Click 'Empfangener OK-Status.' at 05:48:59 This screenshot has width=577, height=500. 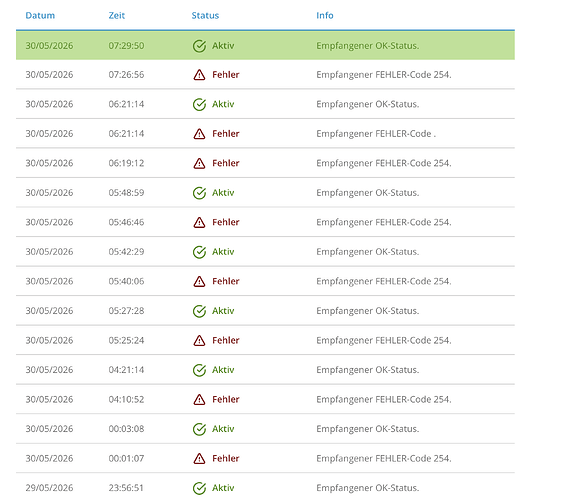point(368,193)
